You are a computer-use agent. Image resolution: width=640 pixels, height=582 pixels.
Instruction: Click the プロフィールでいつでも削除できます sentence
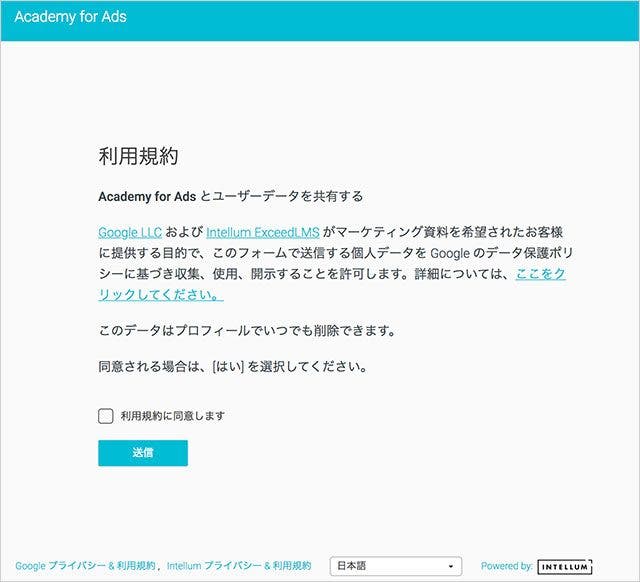coord(247,330)
